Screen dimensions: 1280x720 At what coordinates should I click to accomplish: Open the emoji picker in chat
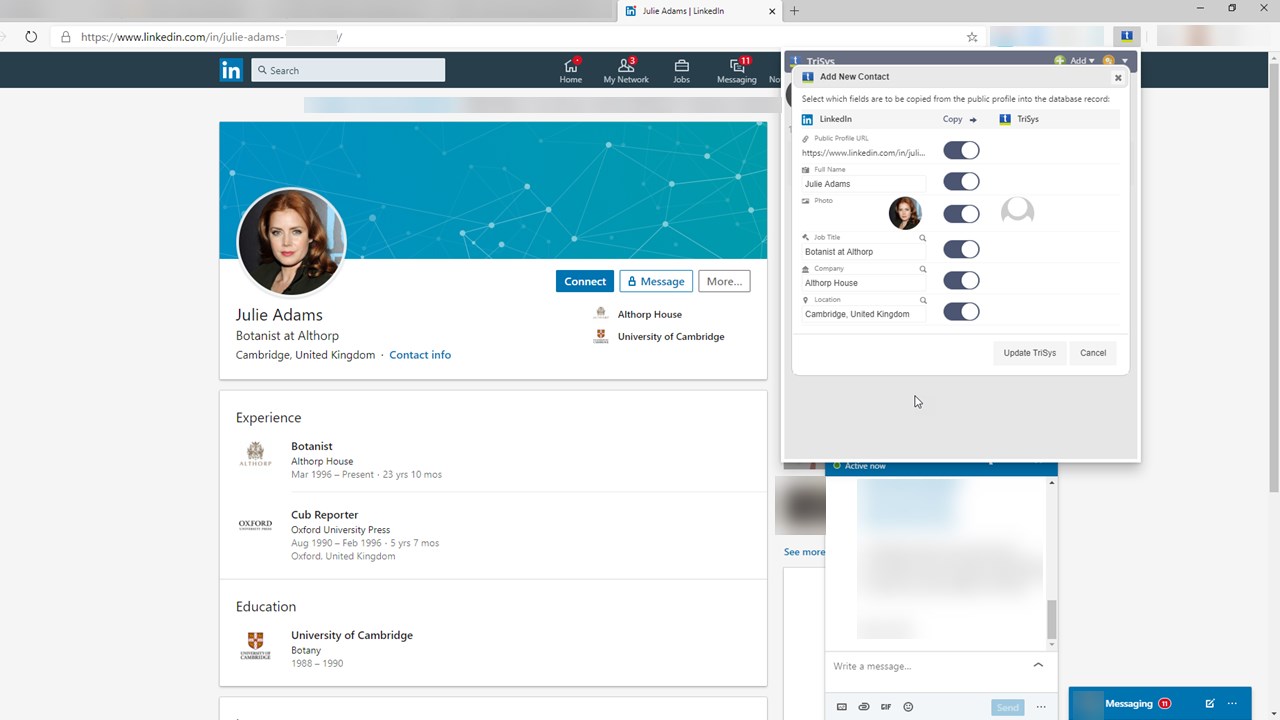[x=908, y=707]
